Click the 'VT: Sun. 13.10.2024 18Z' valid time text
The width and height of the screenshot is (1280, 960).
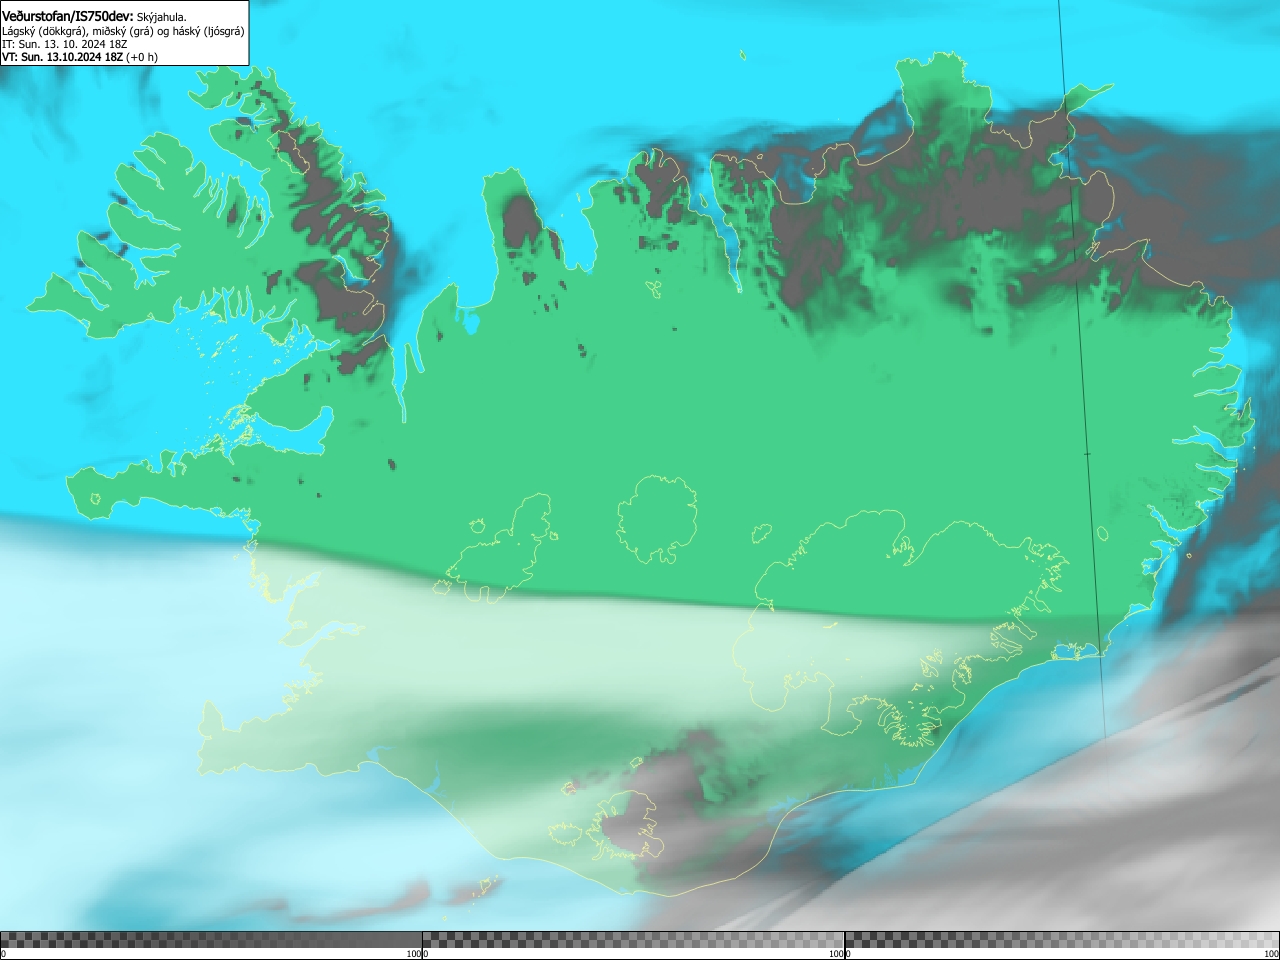pyautogui.click(x=62, y=57)
